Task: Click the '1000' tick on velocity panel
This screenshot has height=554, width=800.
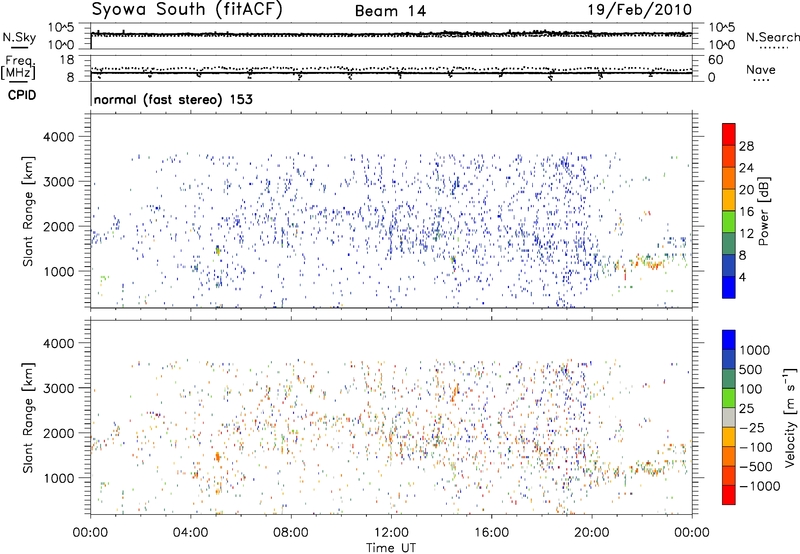Action: [58, 478]
